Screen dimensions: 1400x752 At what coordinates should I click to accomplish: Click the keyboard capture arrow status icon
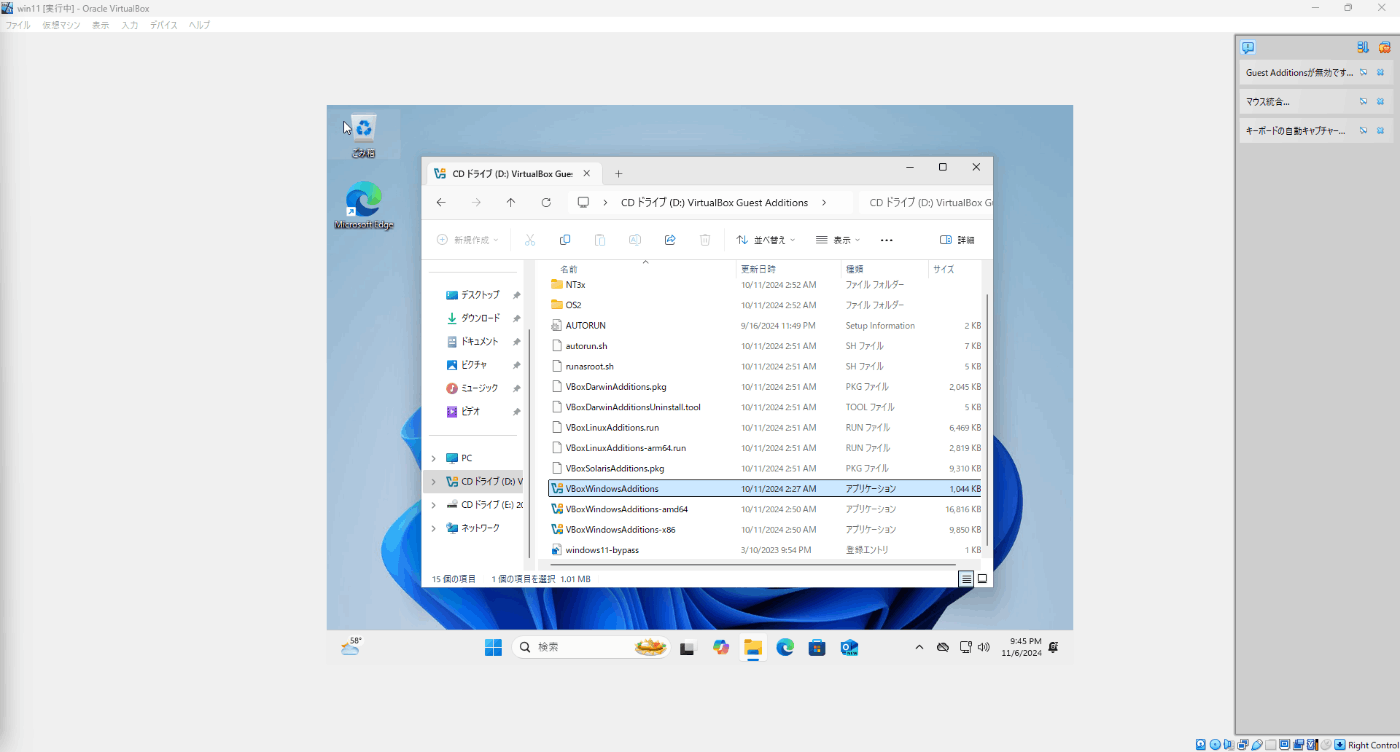(1340, 745)
